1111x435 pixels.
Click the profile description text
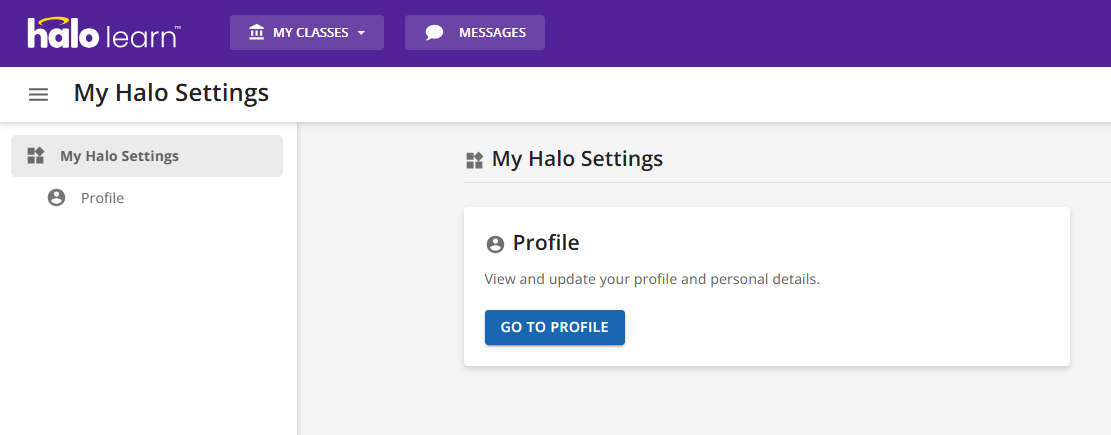(652, 279)
